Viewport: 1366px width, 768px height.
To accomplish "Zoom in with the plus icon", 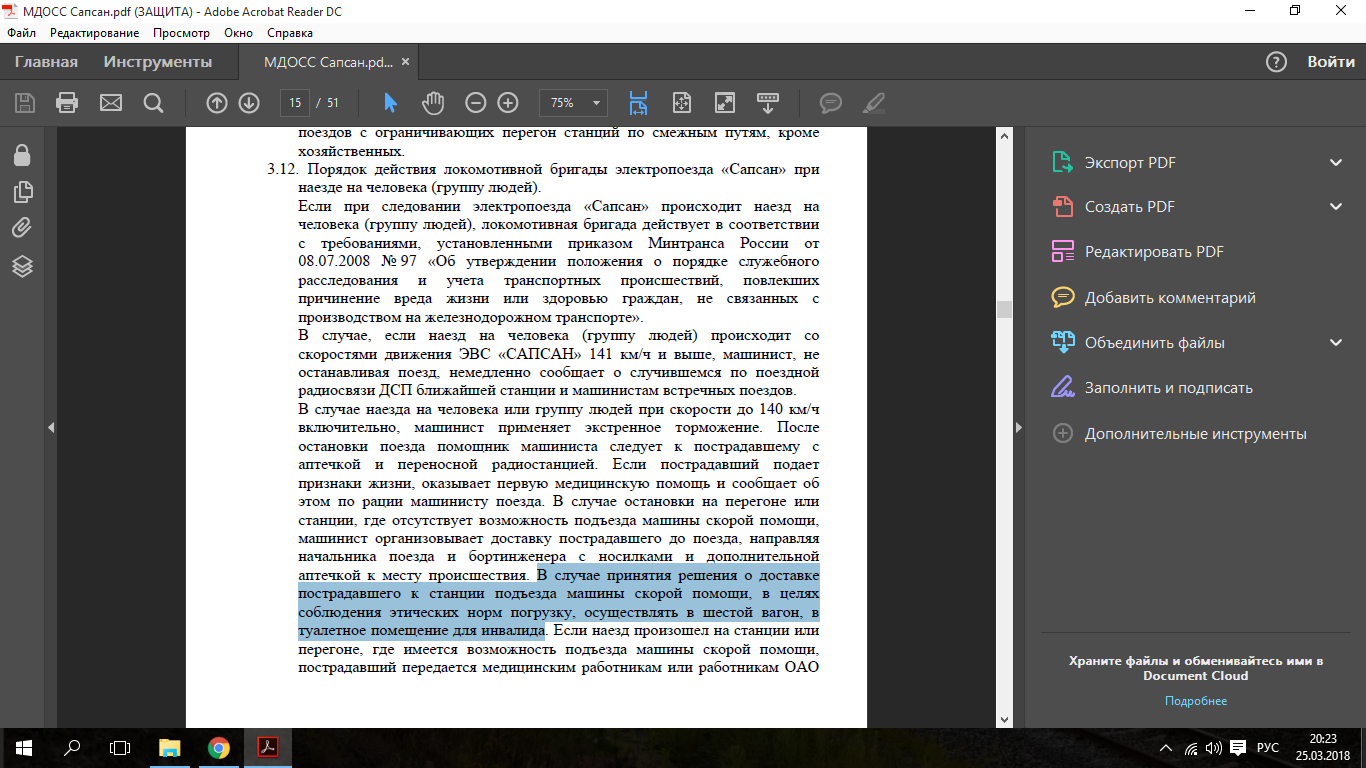I will (x=508, y=103).
